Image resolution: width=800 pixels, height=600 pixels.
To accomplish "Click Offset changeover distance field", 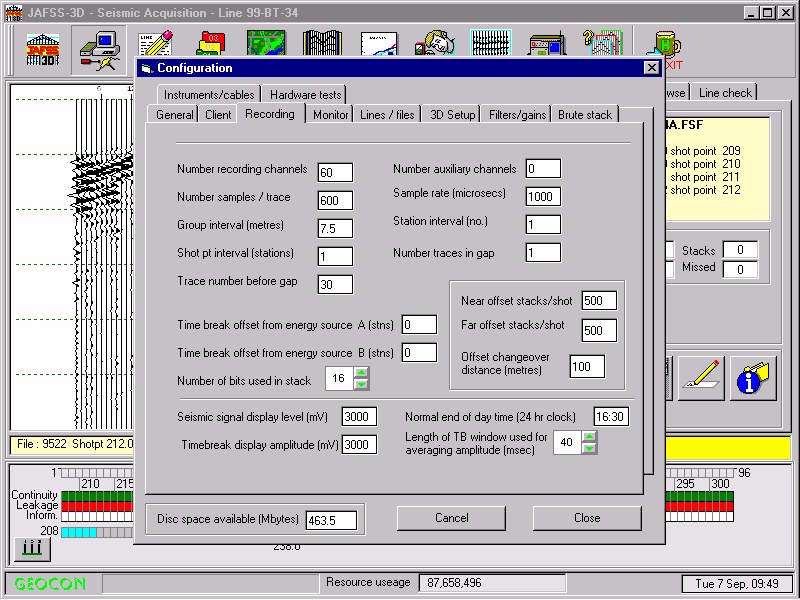I will point(587,366).
